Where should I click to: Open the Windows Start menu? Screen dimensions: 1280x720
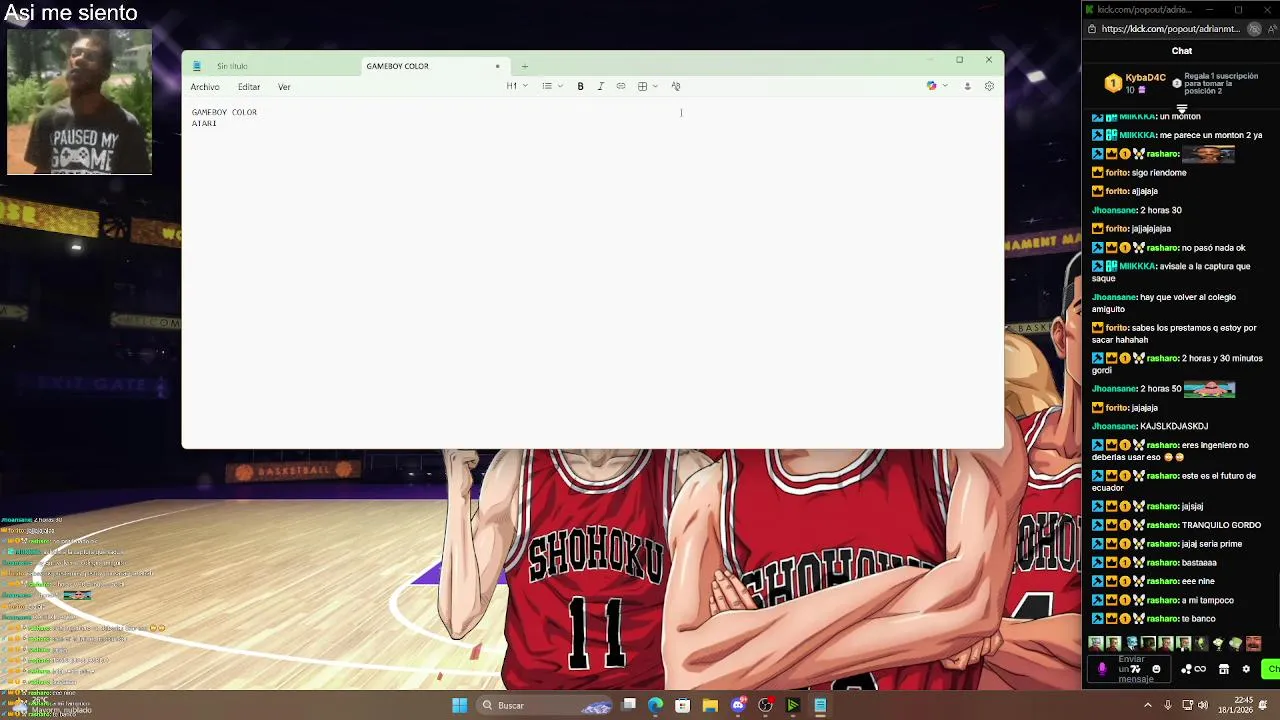click(459, 705)
